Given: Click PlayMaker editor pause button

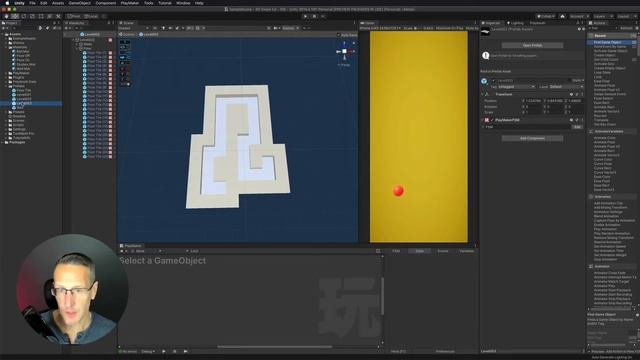Looking at the screenshot, I should (x=175, y=351).
